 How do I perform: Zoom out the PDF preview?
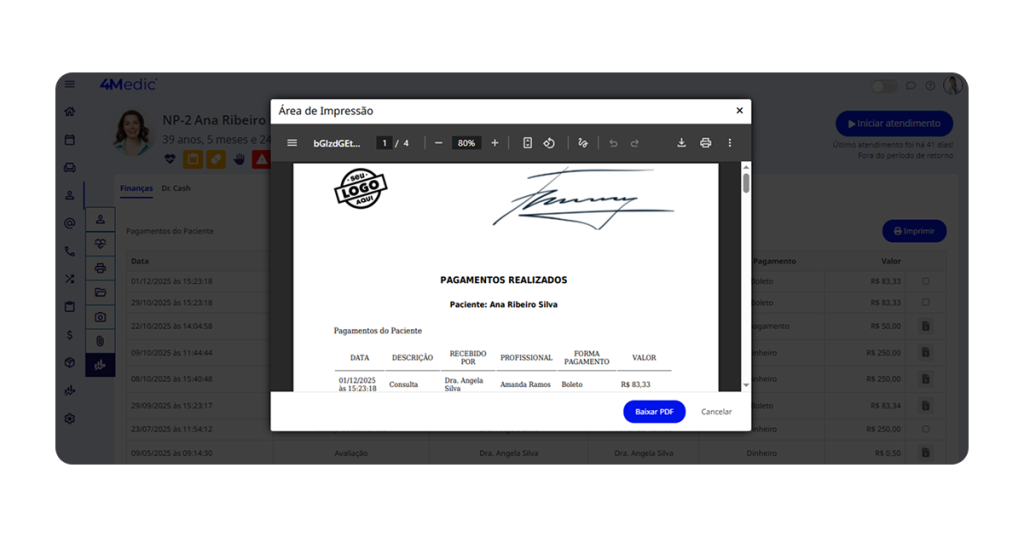438,143
